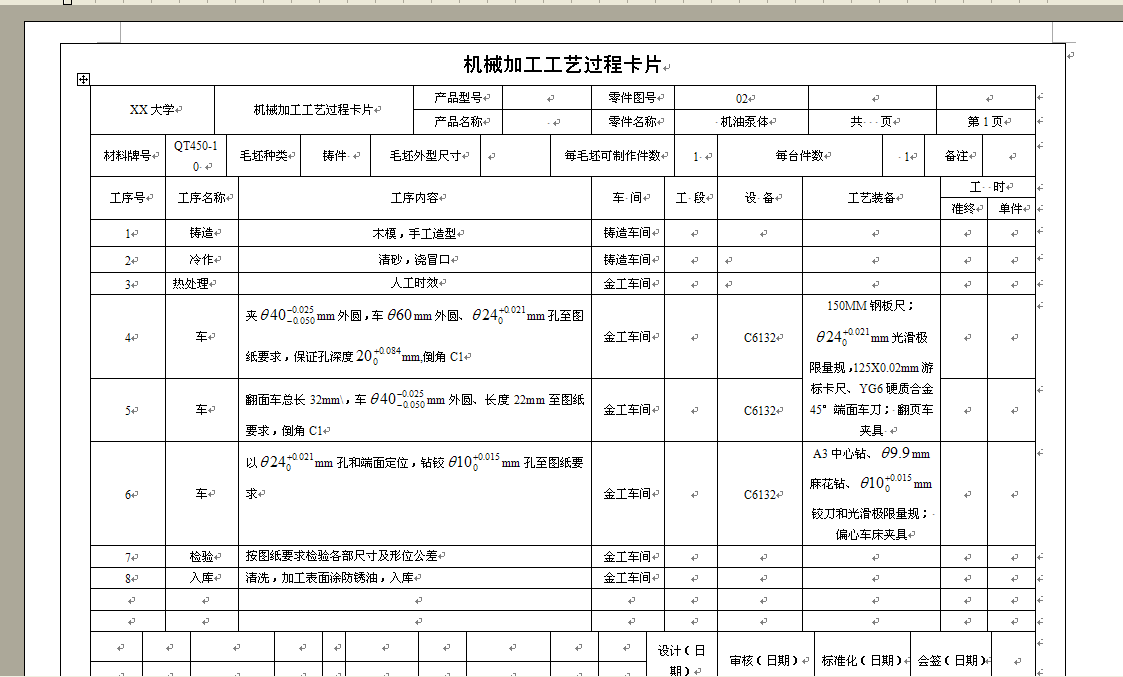Image resolution: width=1123 pixels, height=677 pixels.
Task: Click the 清砂,浇冒口 content cell
Action: (415, 260)
